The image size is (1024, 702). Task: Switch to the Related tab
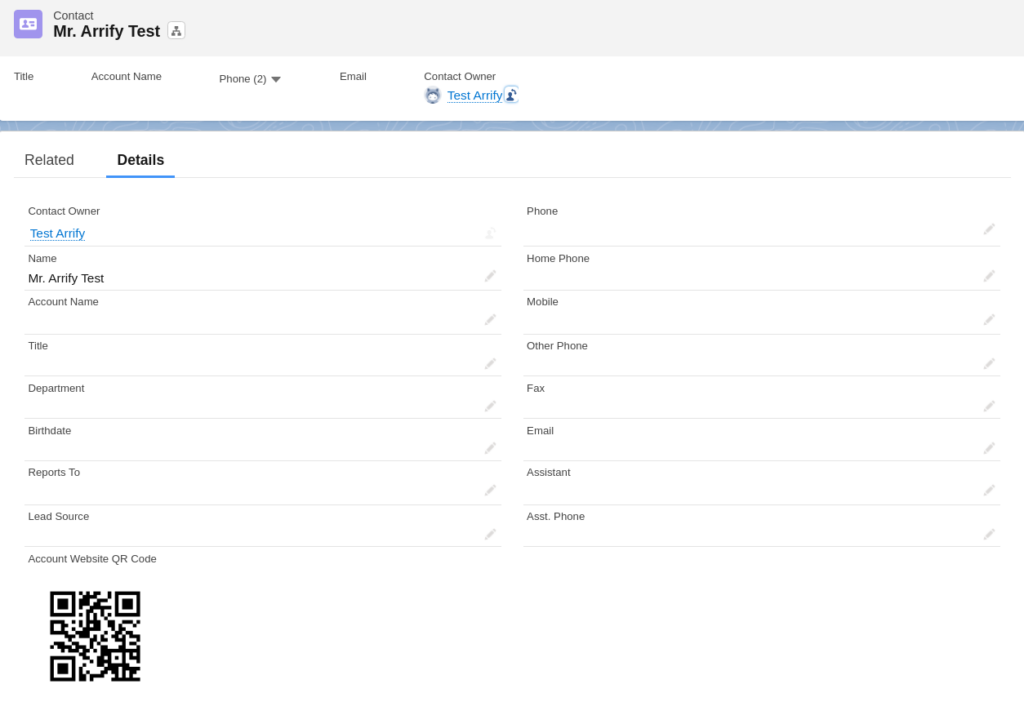(49, 160)
